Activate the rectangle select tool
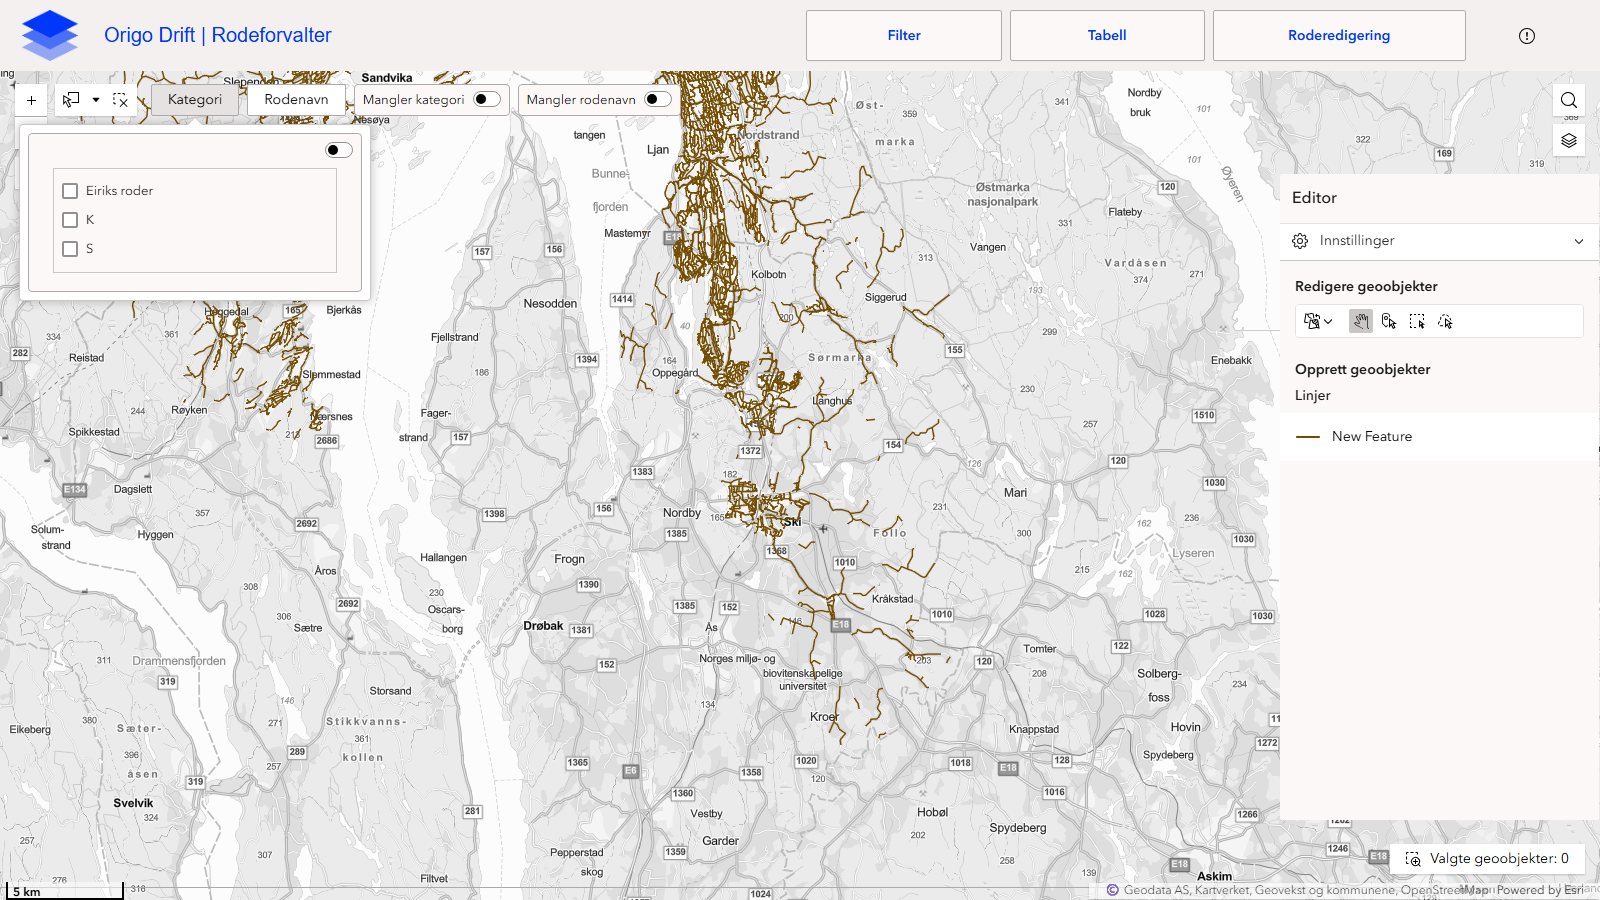This screenshot has width=1600, height=900. click(71, 100)
